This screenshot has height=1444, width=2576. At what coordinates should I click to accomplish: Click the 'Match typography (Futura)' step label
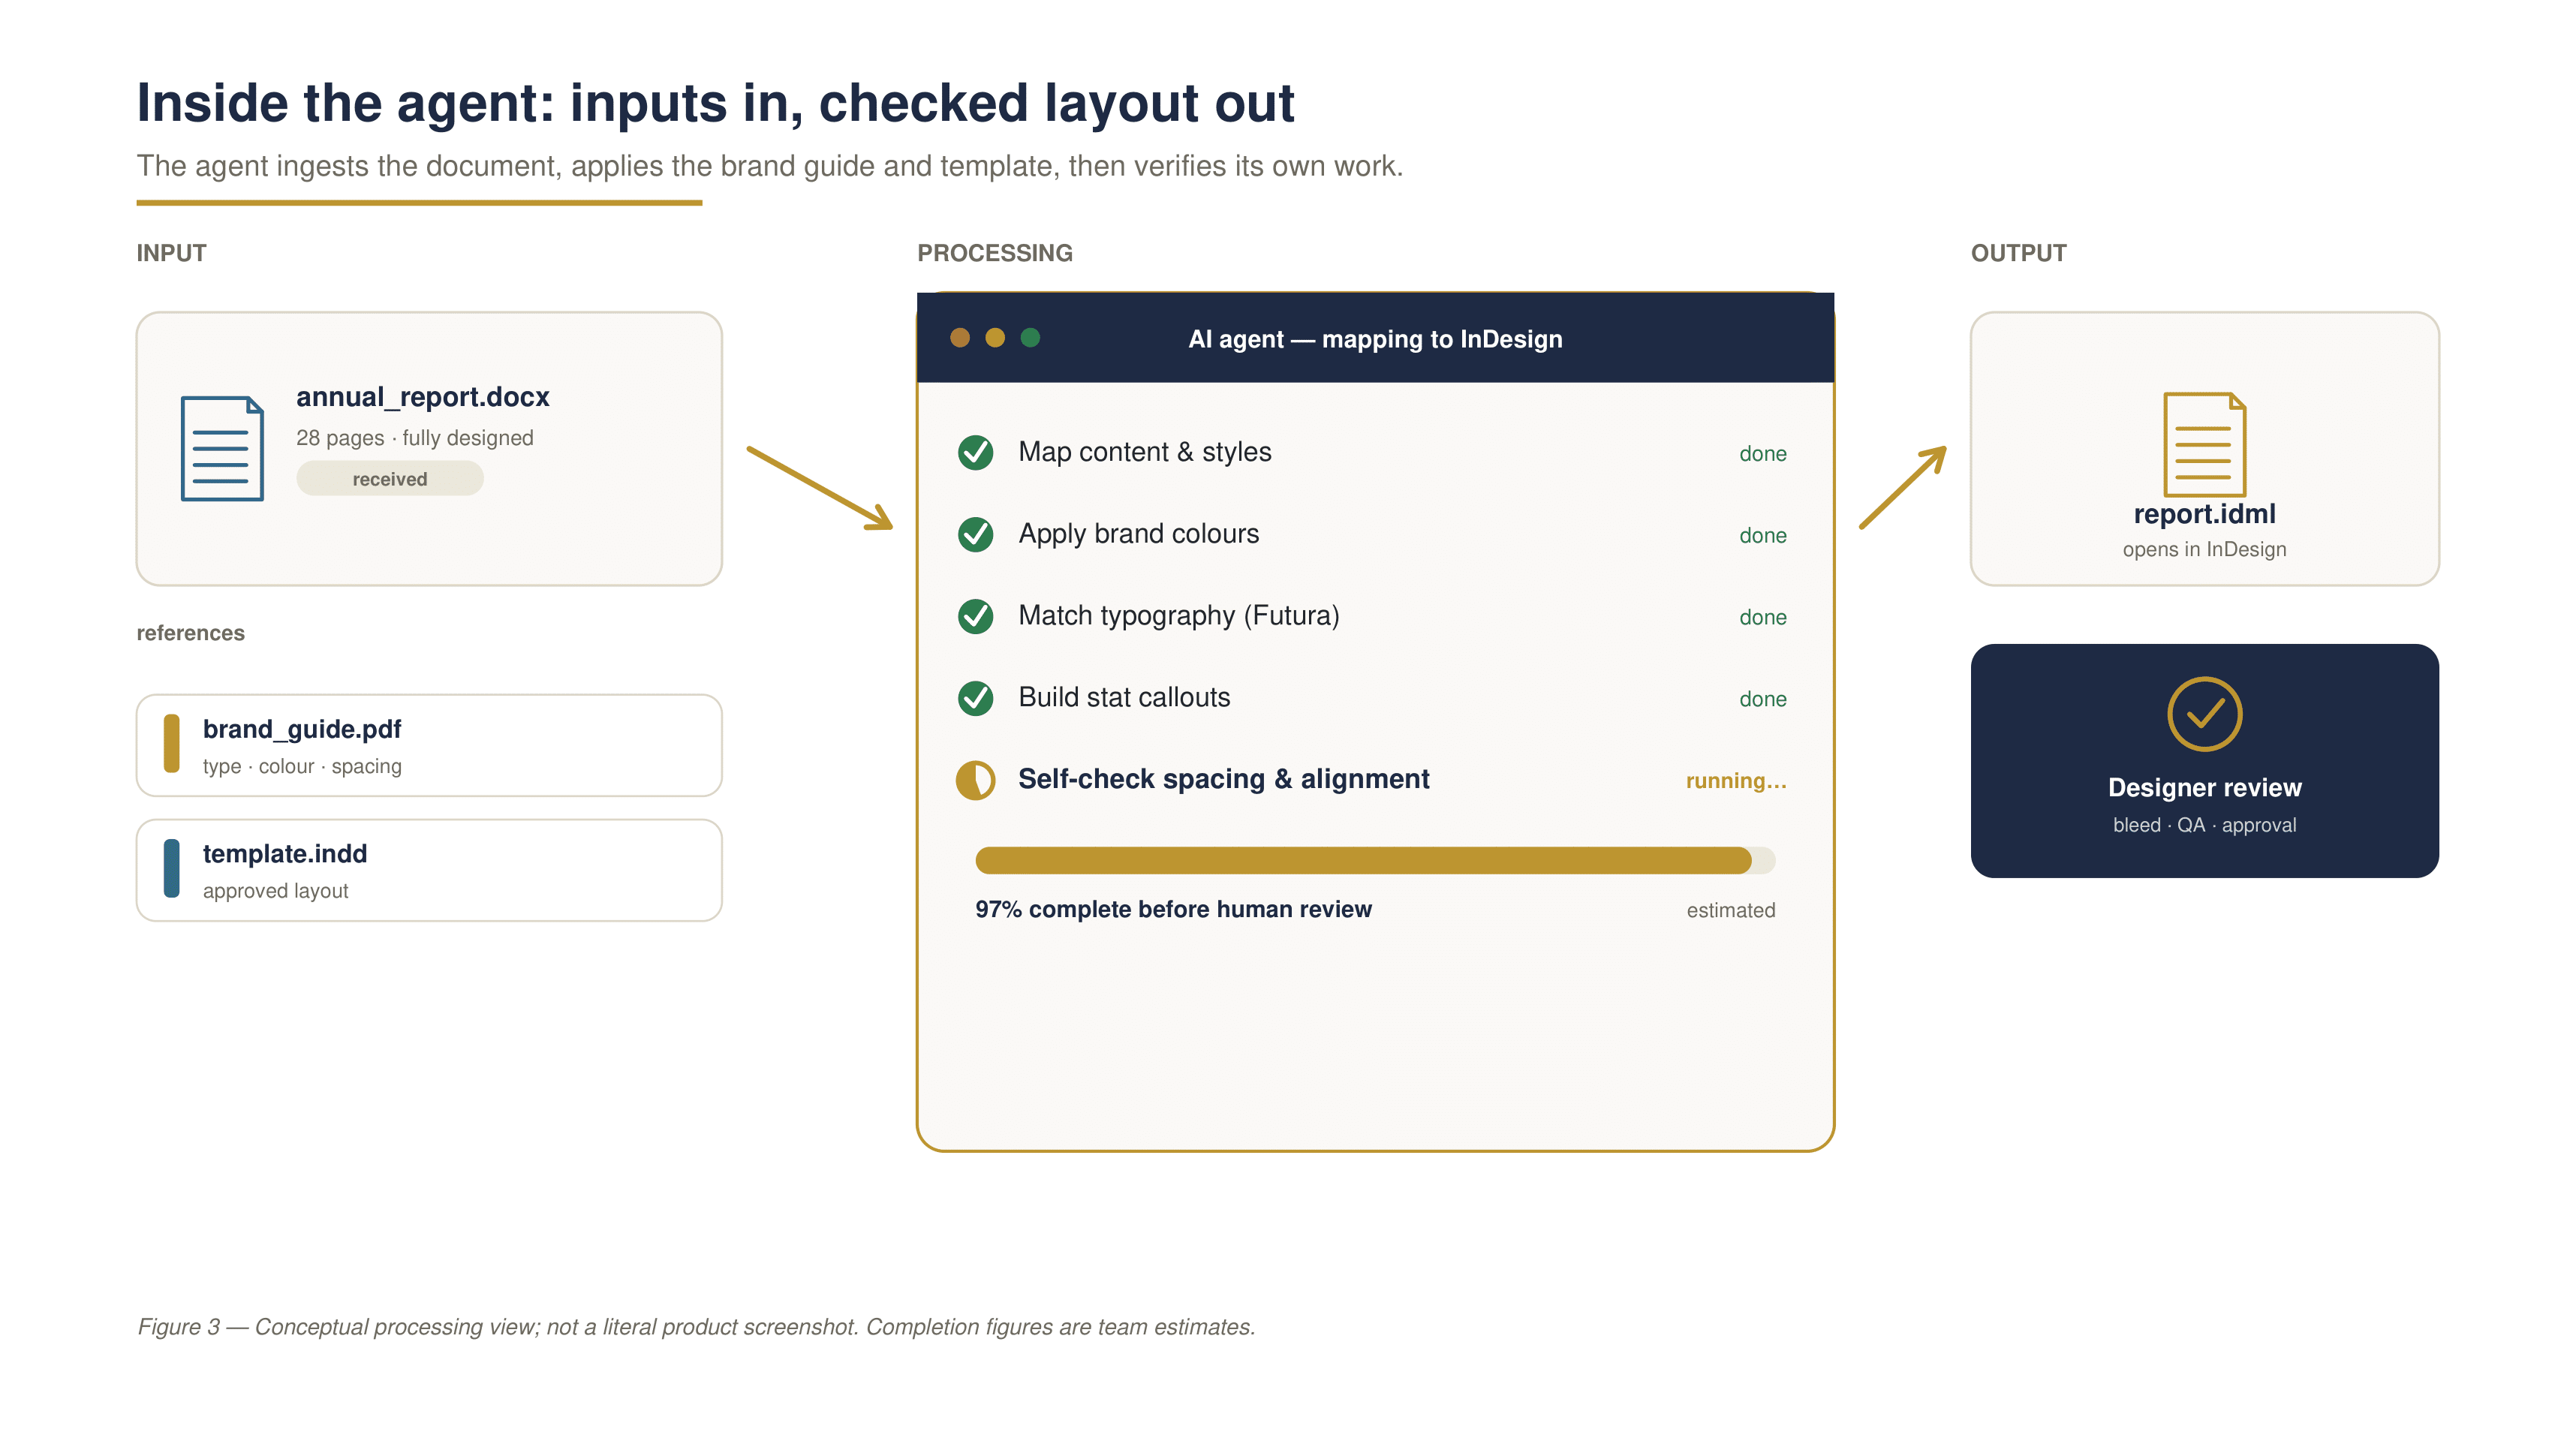coord(1179,616)
